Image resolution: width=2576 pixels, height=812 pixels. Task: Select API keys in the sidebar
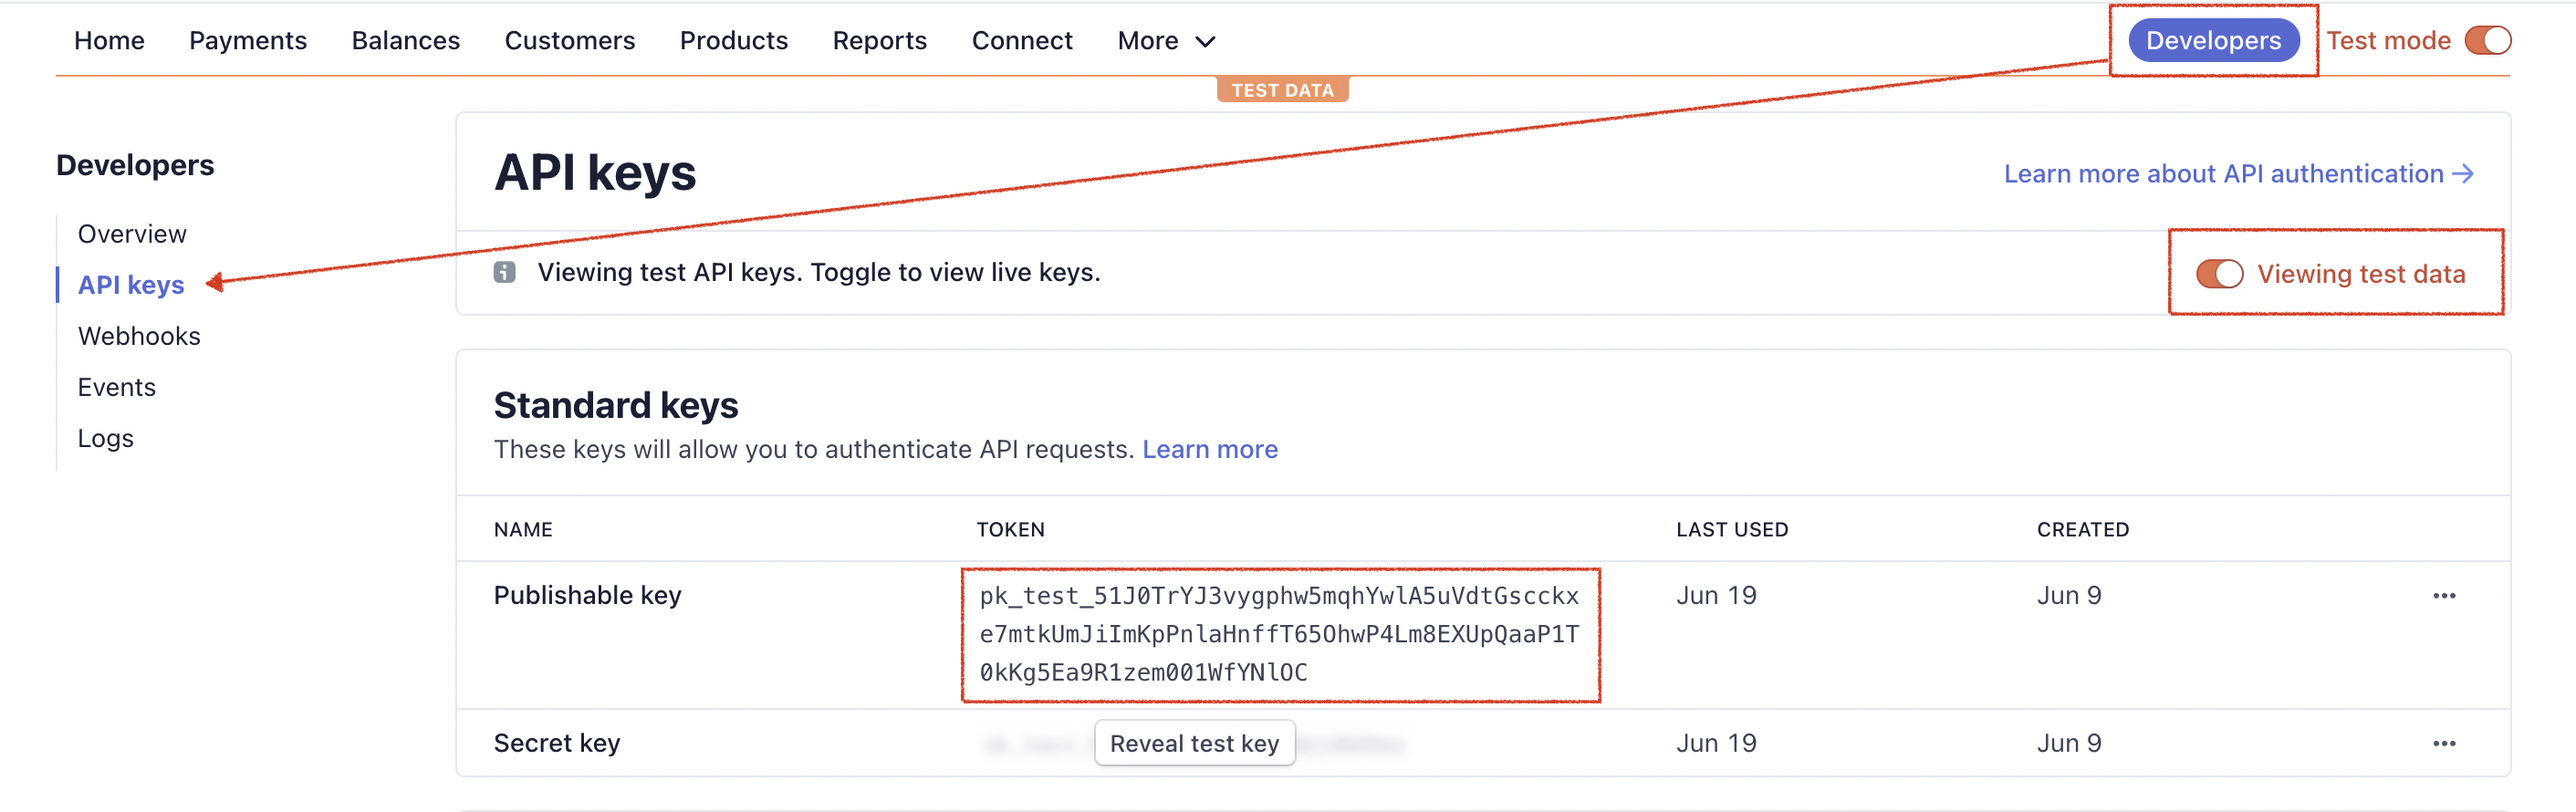[131, 284]
